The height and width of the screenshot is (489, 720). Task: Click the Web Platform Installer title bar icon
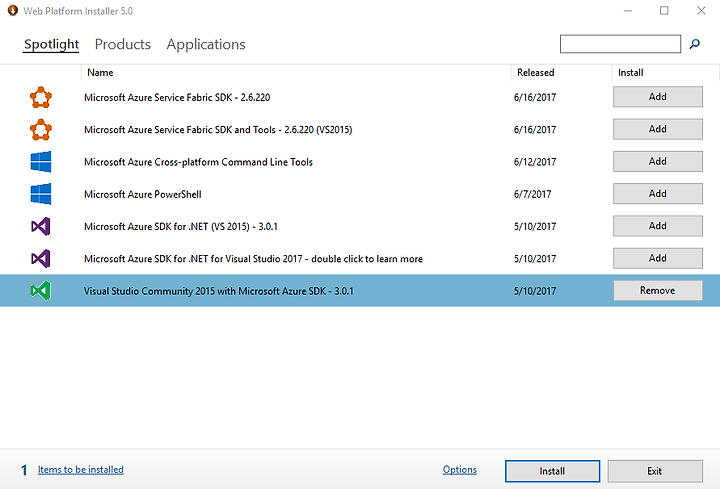click(x=12, y=10)
